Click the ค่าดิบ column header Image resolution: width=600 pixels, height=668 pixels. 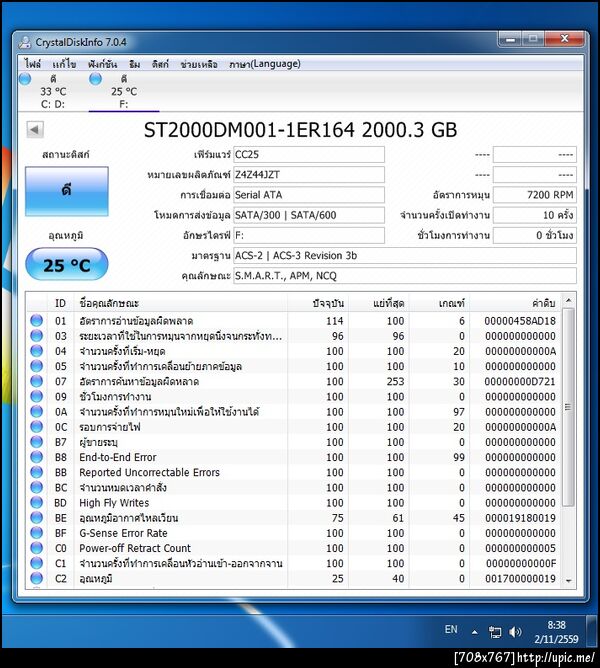point(516,303)
